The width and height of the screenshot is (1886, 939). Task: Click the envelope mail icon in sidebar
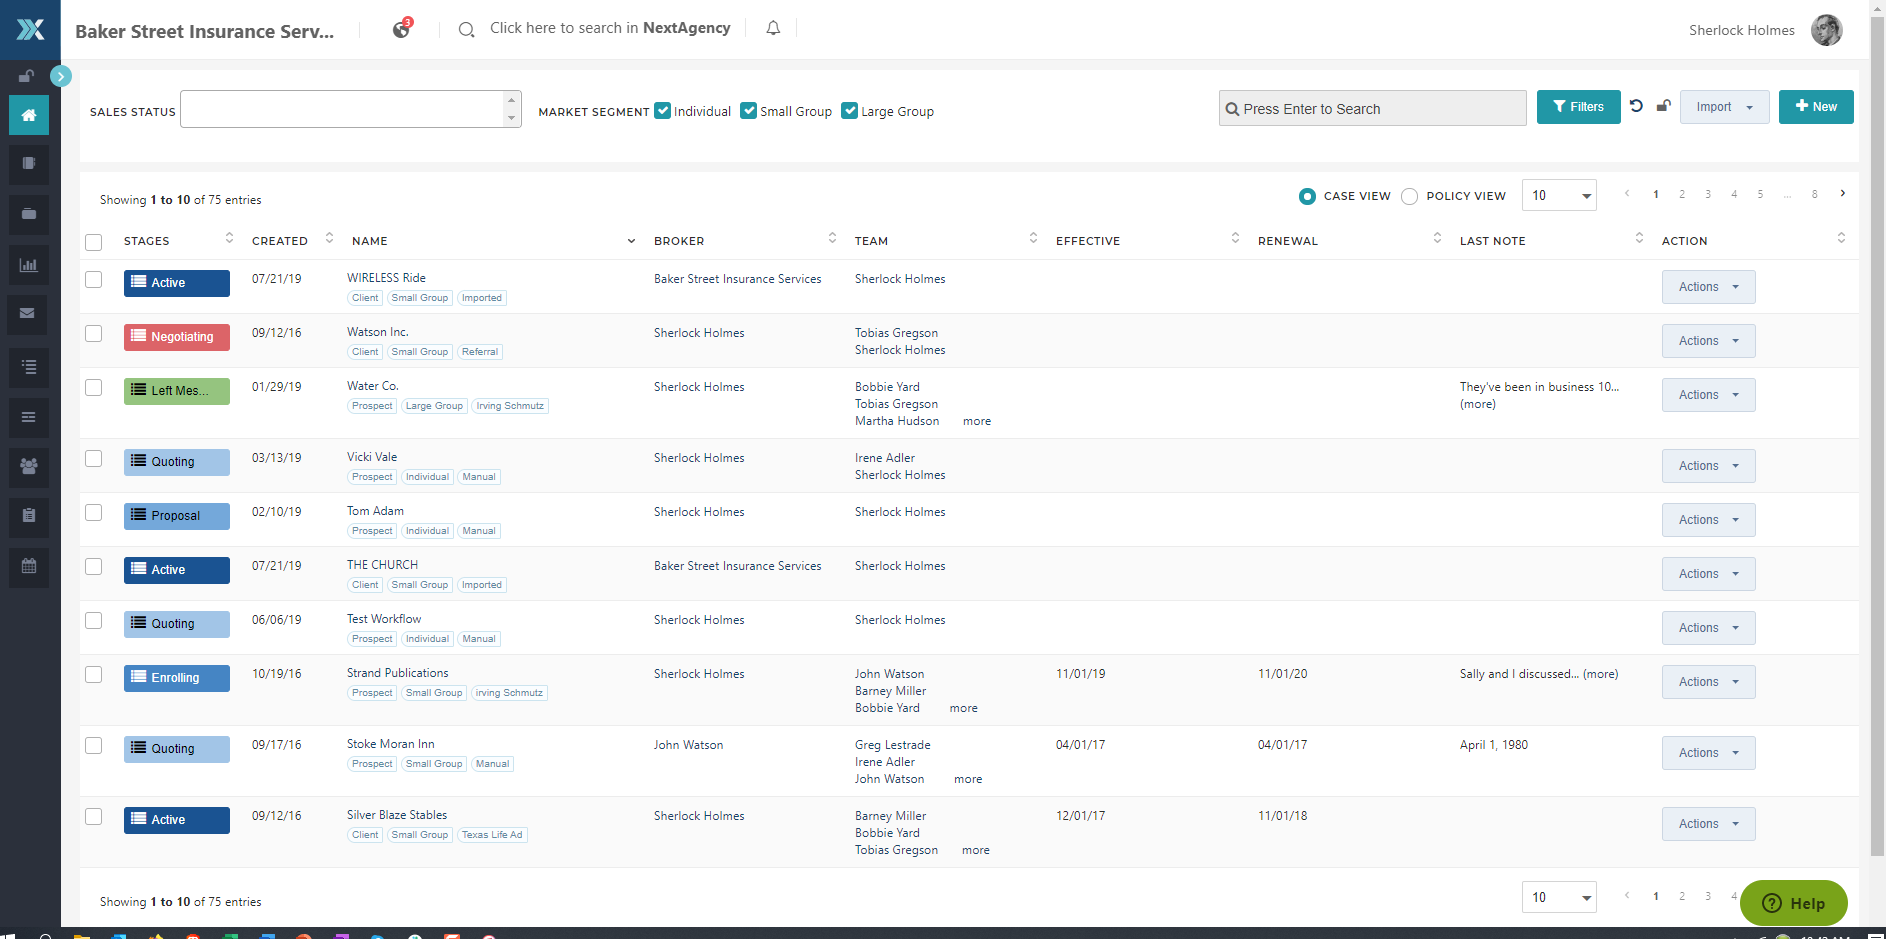(x=29, y=314)
